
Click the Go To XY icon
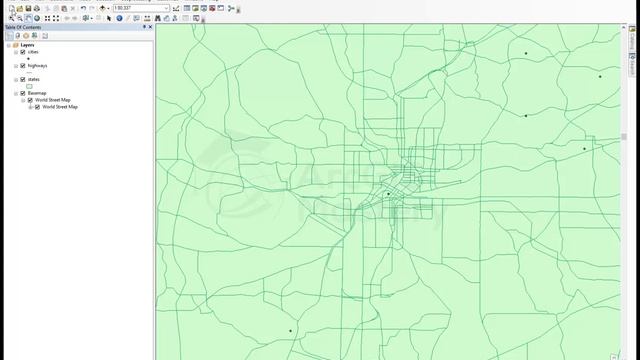175,18
